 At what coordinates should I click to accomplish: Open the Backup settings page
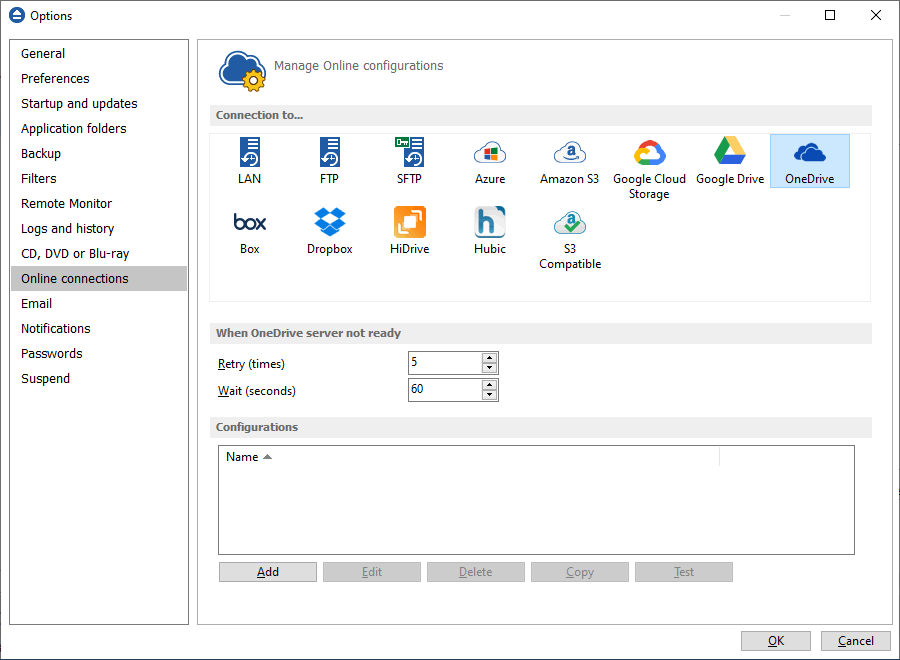coord(99,153)
